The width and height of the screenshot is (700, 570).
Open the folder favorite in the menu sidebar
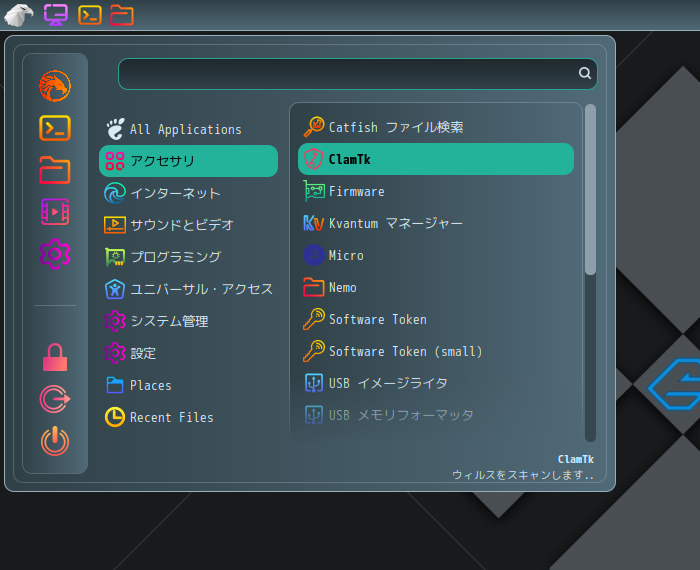55,170
